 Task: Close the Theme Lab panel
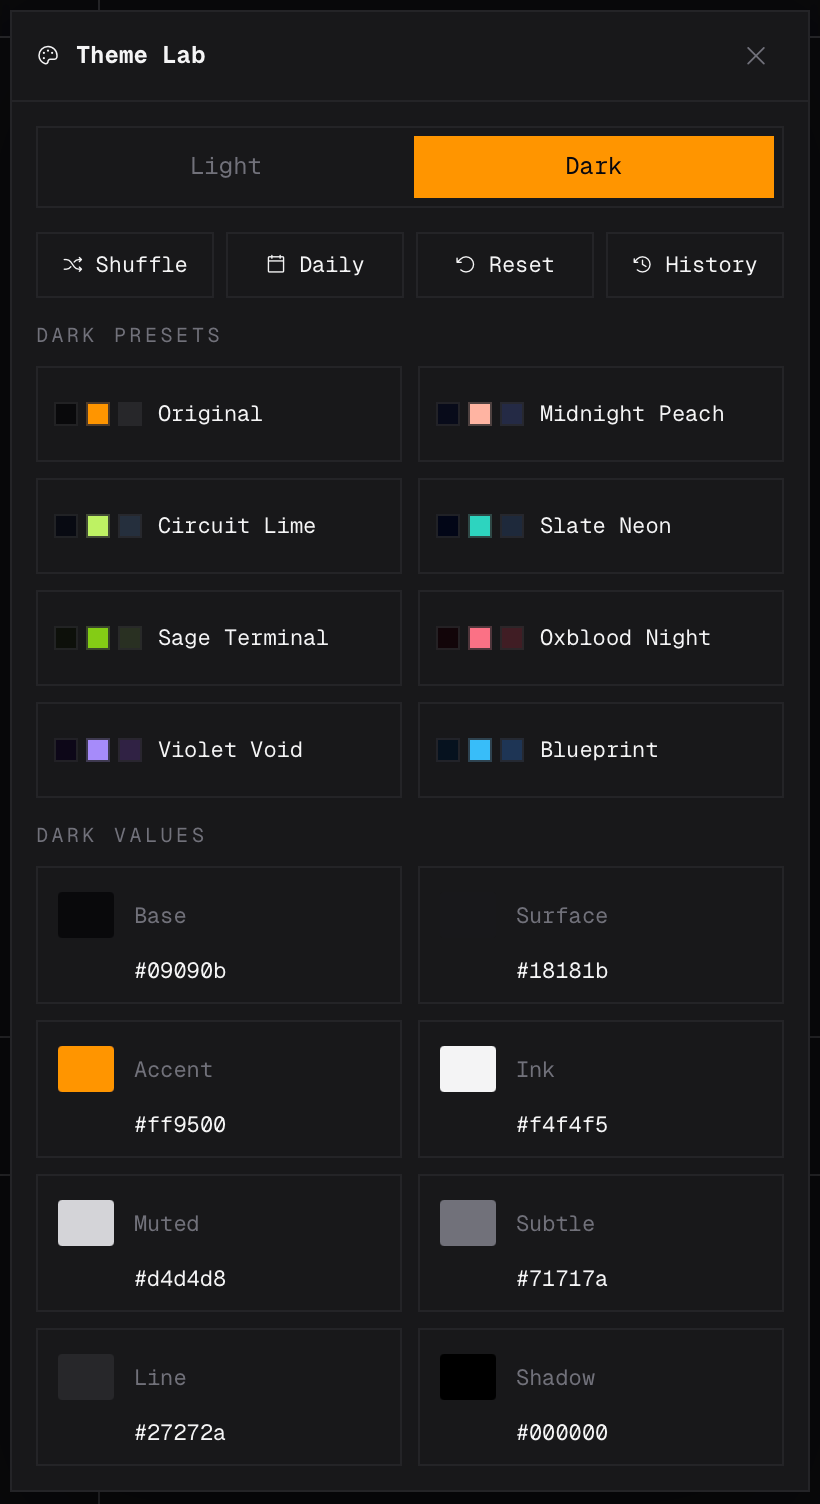click(x=756, y=56)
